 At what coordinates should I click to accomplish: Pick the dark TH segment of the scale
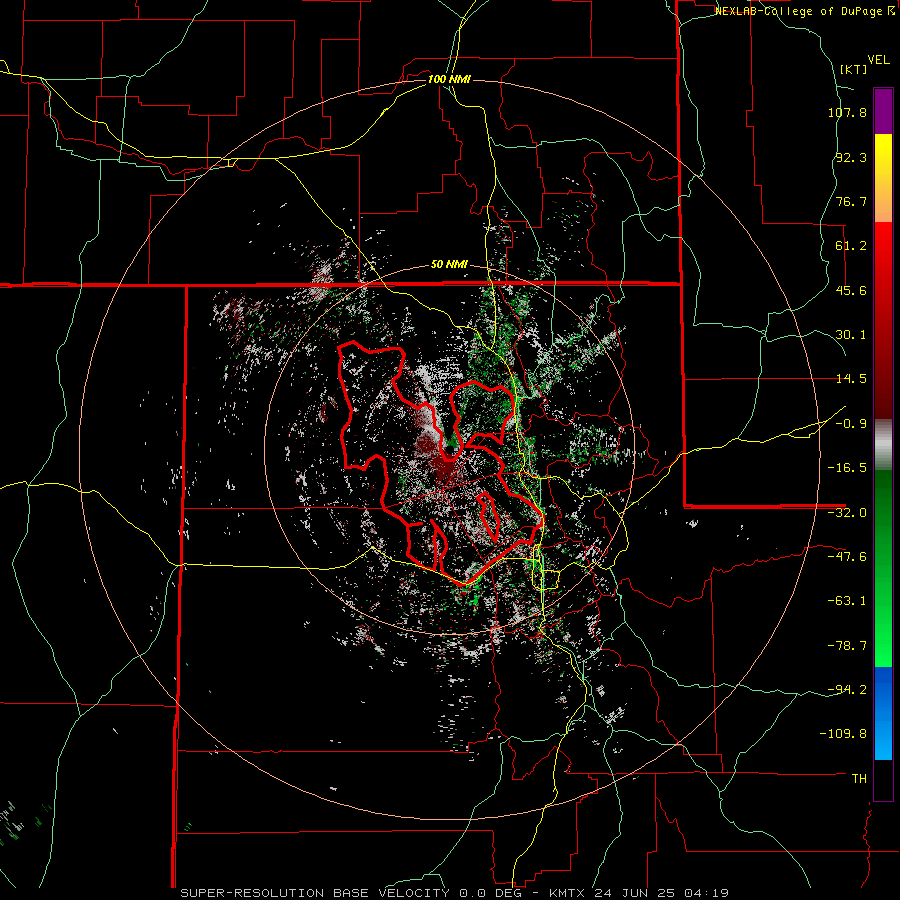883,780
